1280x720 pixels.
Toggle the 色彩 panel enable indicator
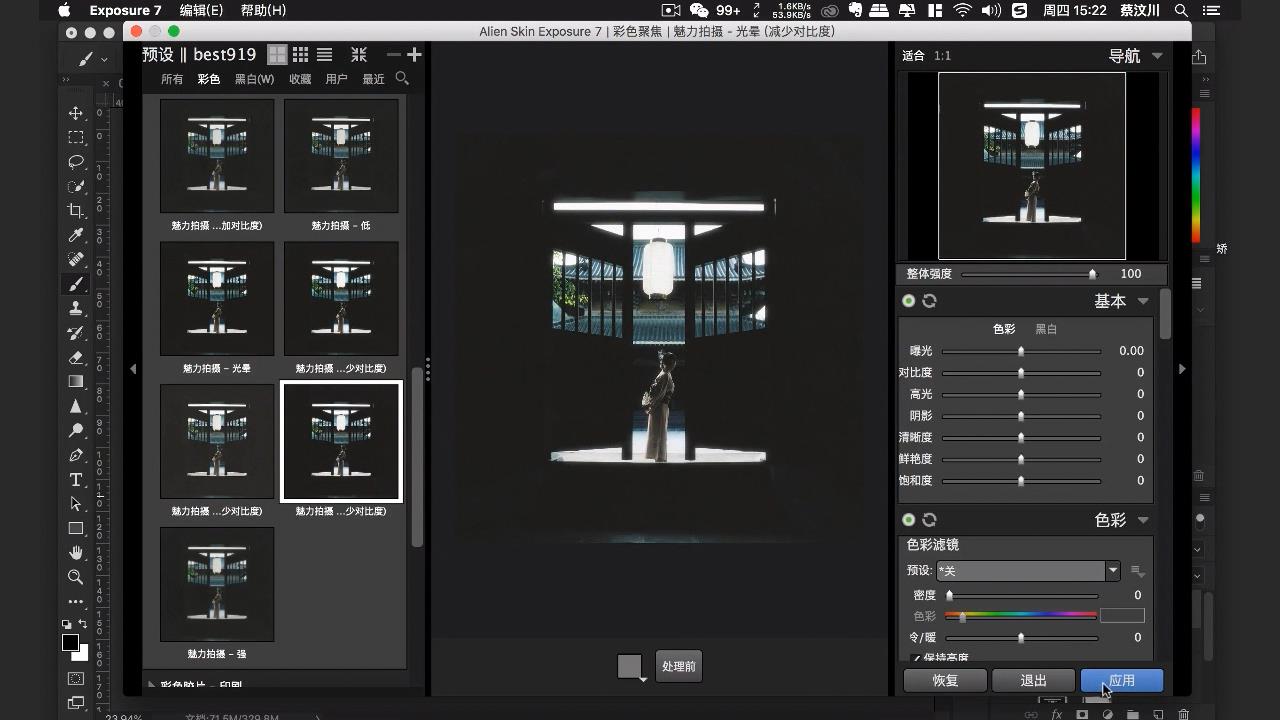pos(908,520)
